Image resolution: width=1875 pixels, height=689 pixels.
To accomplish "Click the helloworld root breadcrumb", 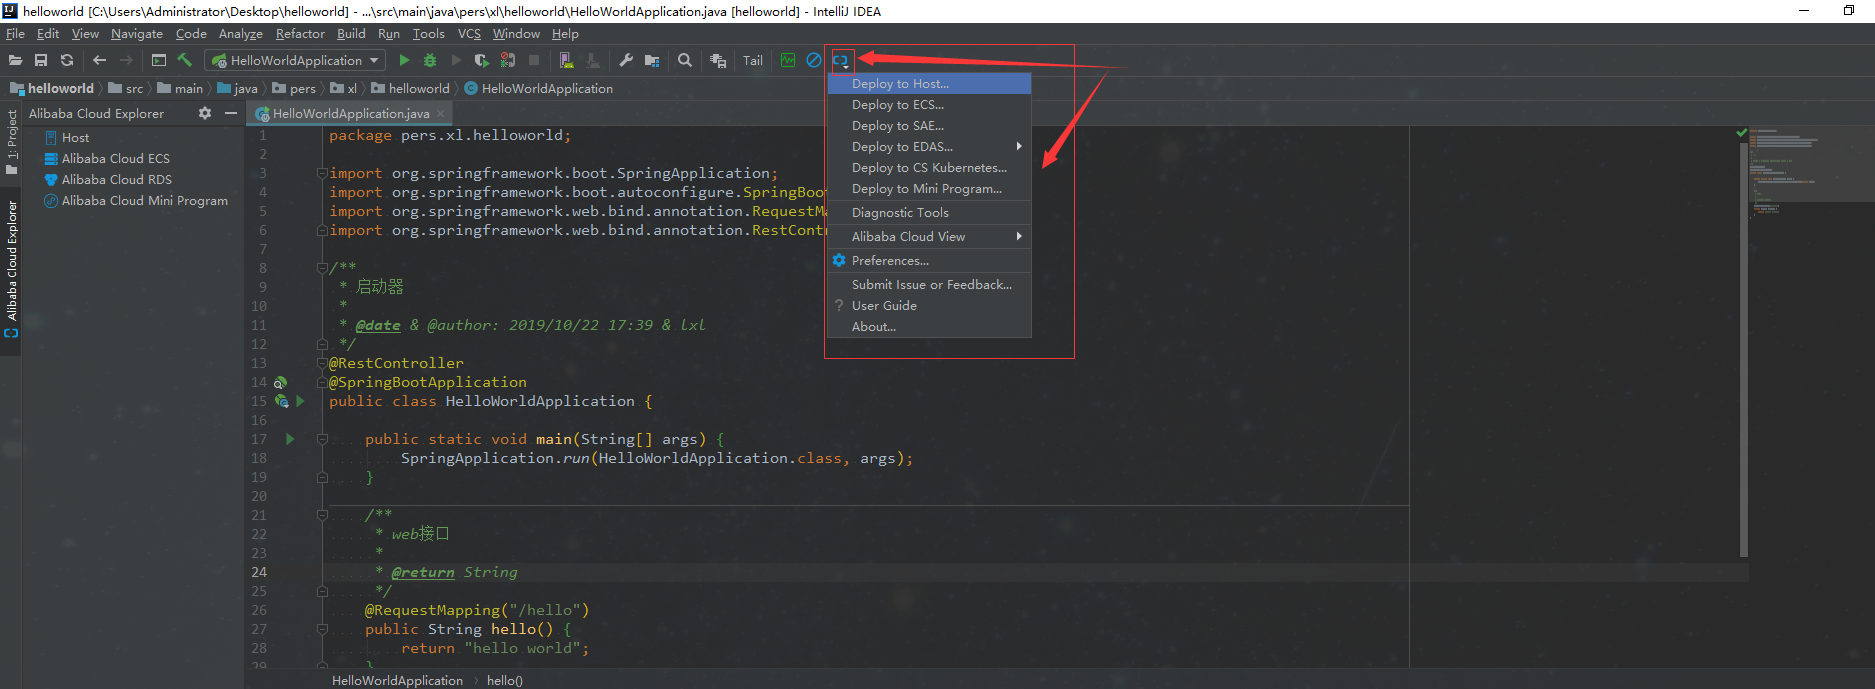I will point(52,88).
